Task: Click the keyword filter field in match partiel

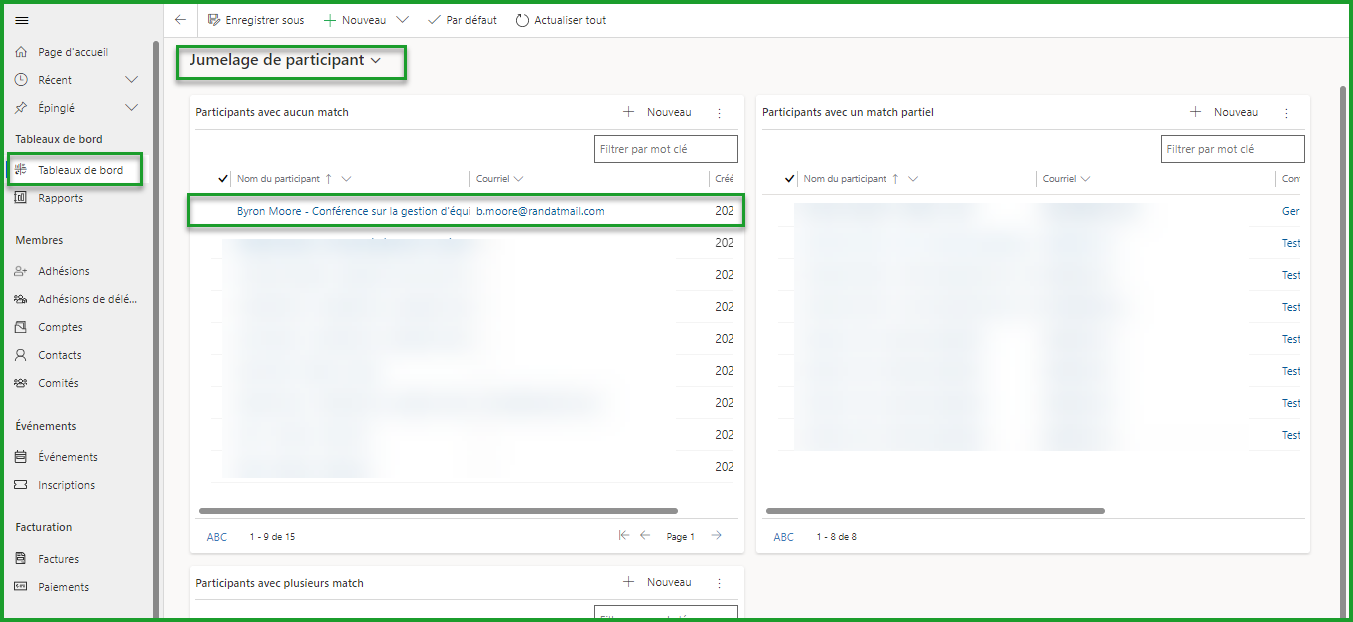Action: click(1232, 149)
